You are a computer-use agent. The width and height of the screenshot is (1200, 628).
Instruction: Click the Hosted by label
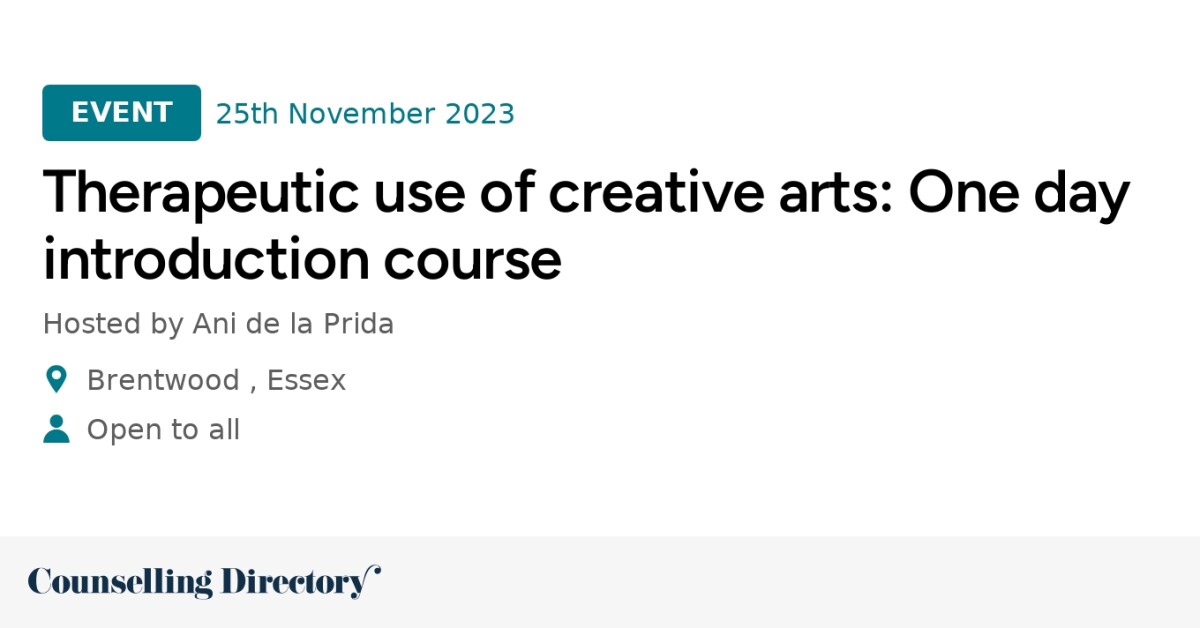[x=112, y=324]
